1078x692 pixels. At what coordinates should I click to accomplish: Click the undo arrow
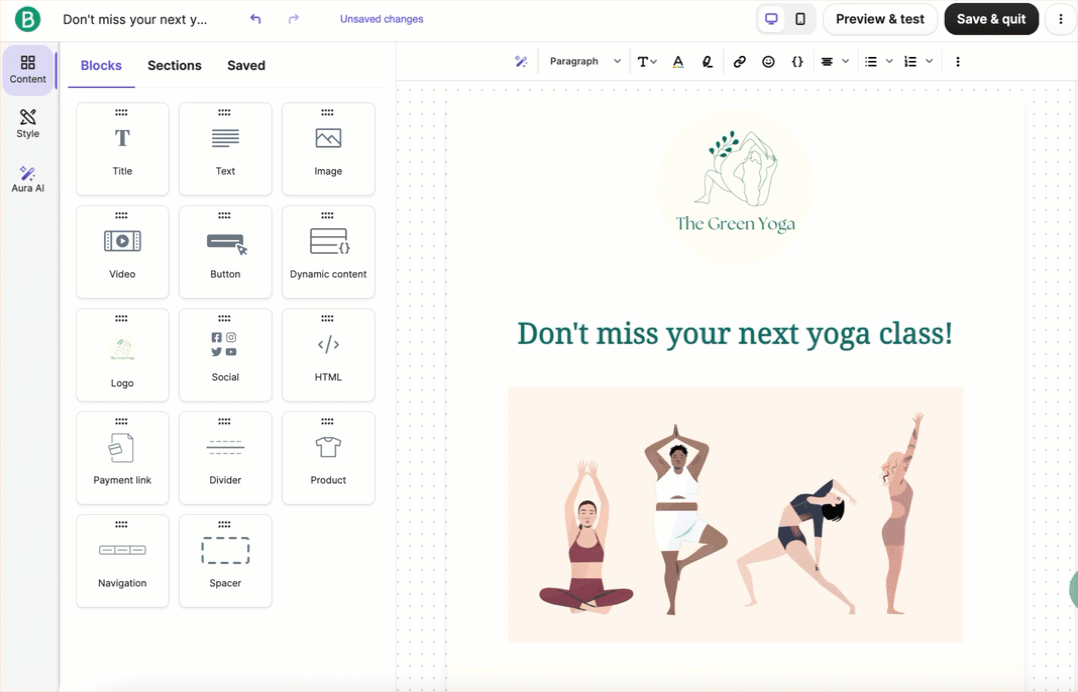256,19
